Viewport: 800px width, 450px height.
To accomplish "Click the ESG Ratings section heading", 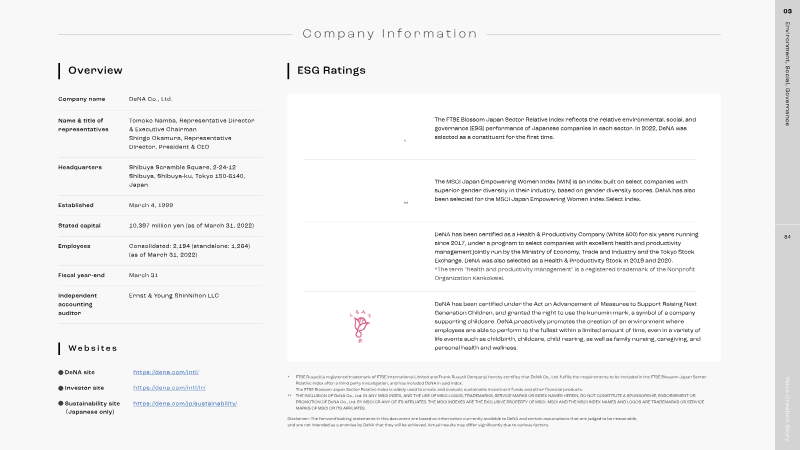I will tap(332, 70).
